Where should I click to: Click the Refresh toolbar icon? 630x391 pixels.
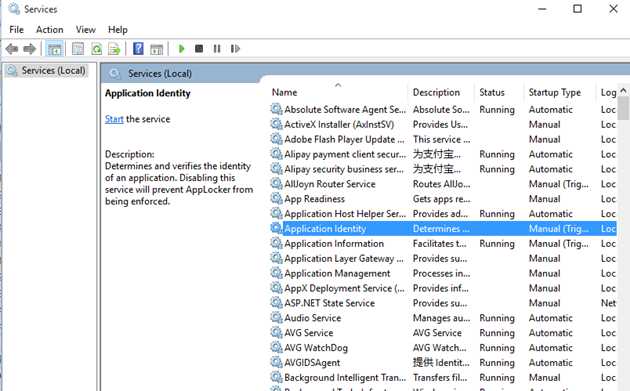pyautogui.click(x=96, y=49)
